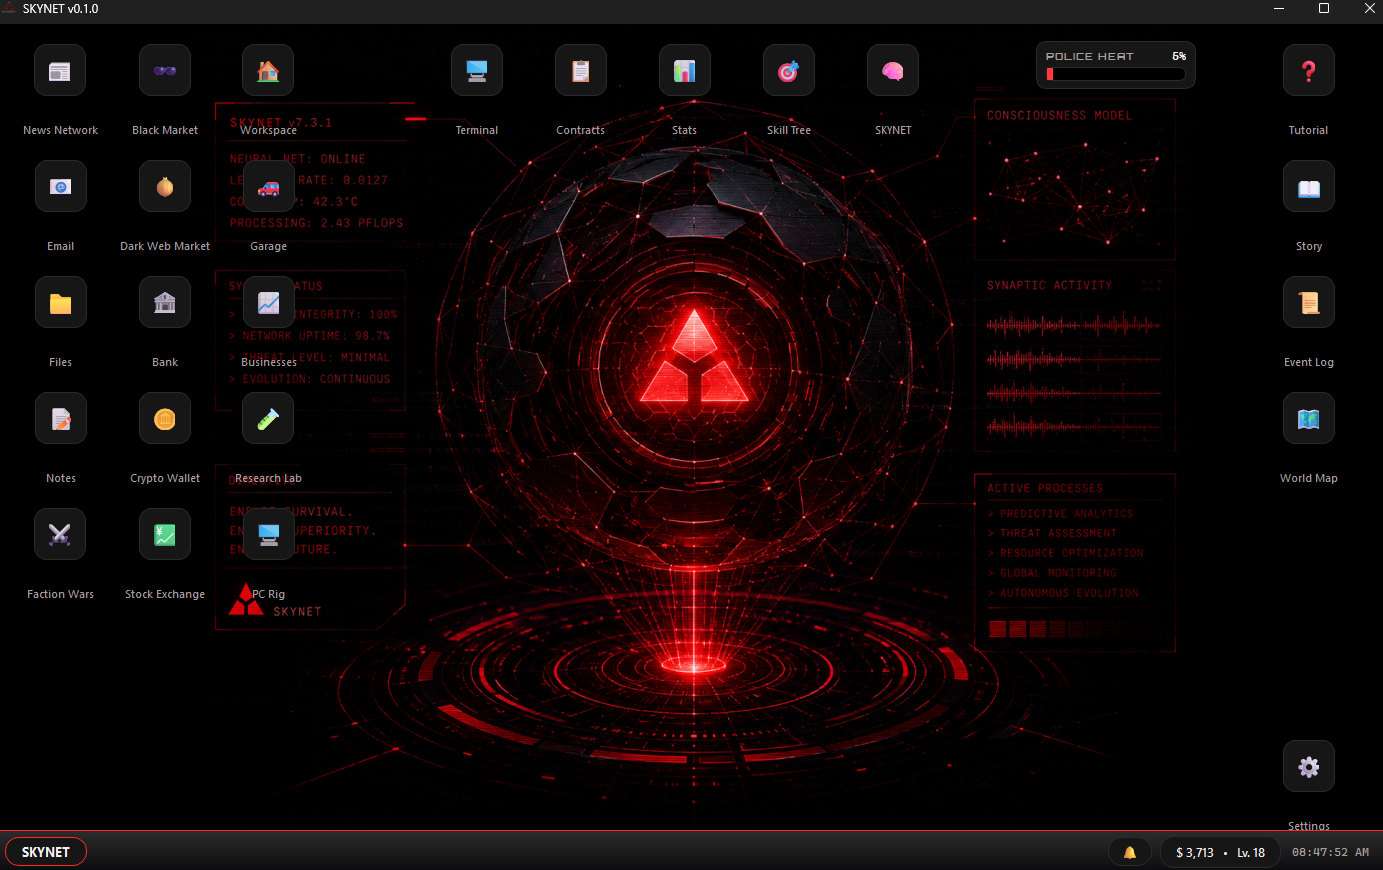Click the Police Heat progress bar
The width and height of the screenshot is (1383, 870).
tap(1115, 74)
